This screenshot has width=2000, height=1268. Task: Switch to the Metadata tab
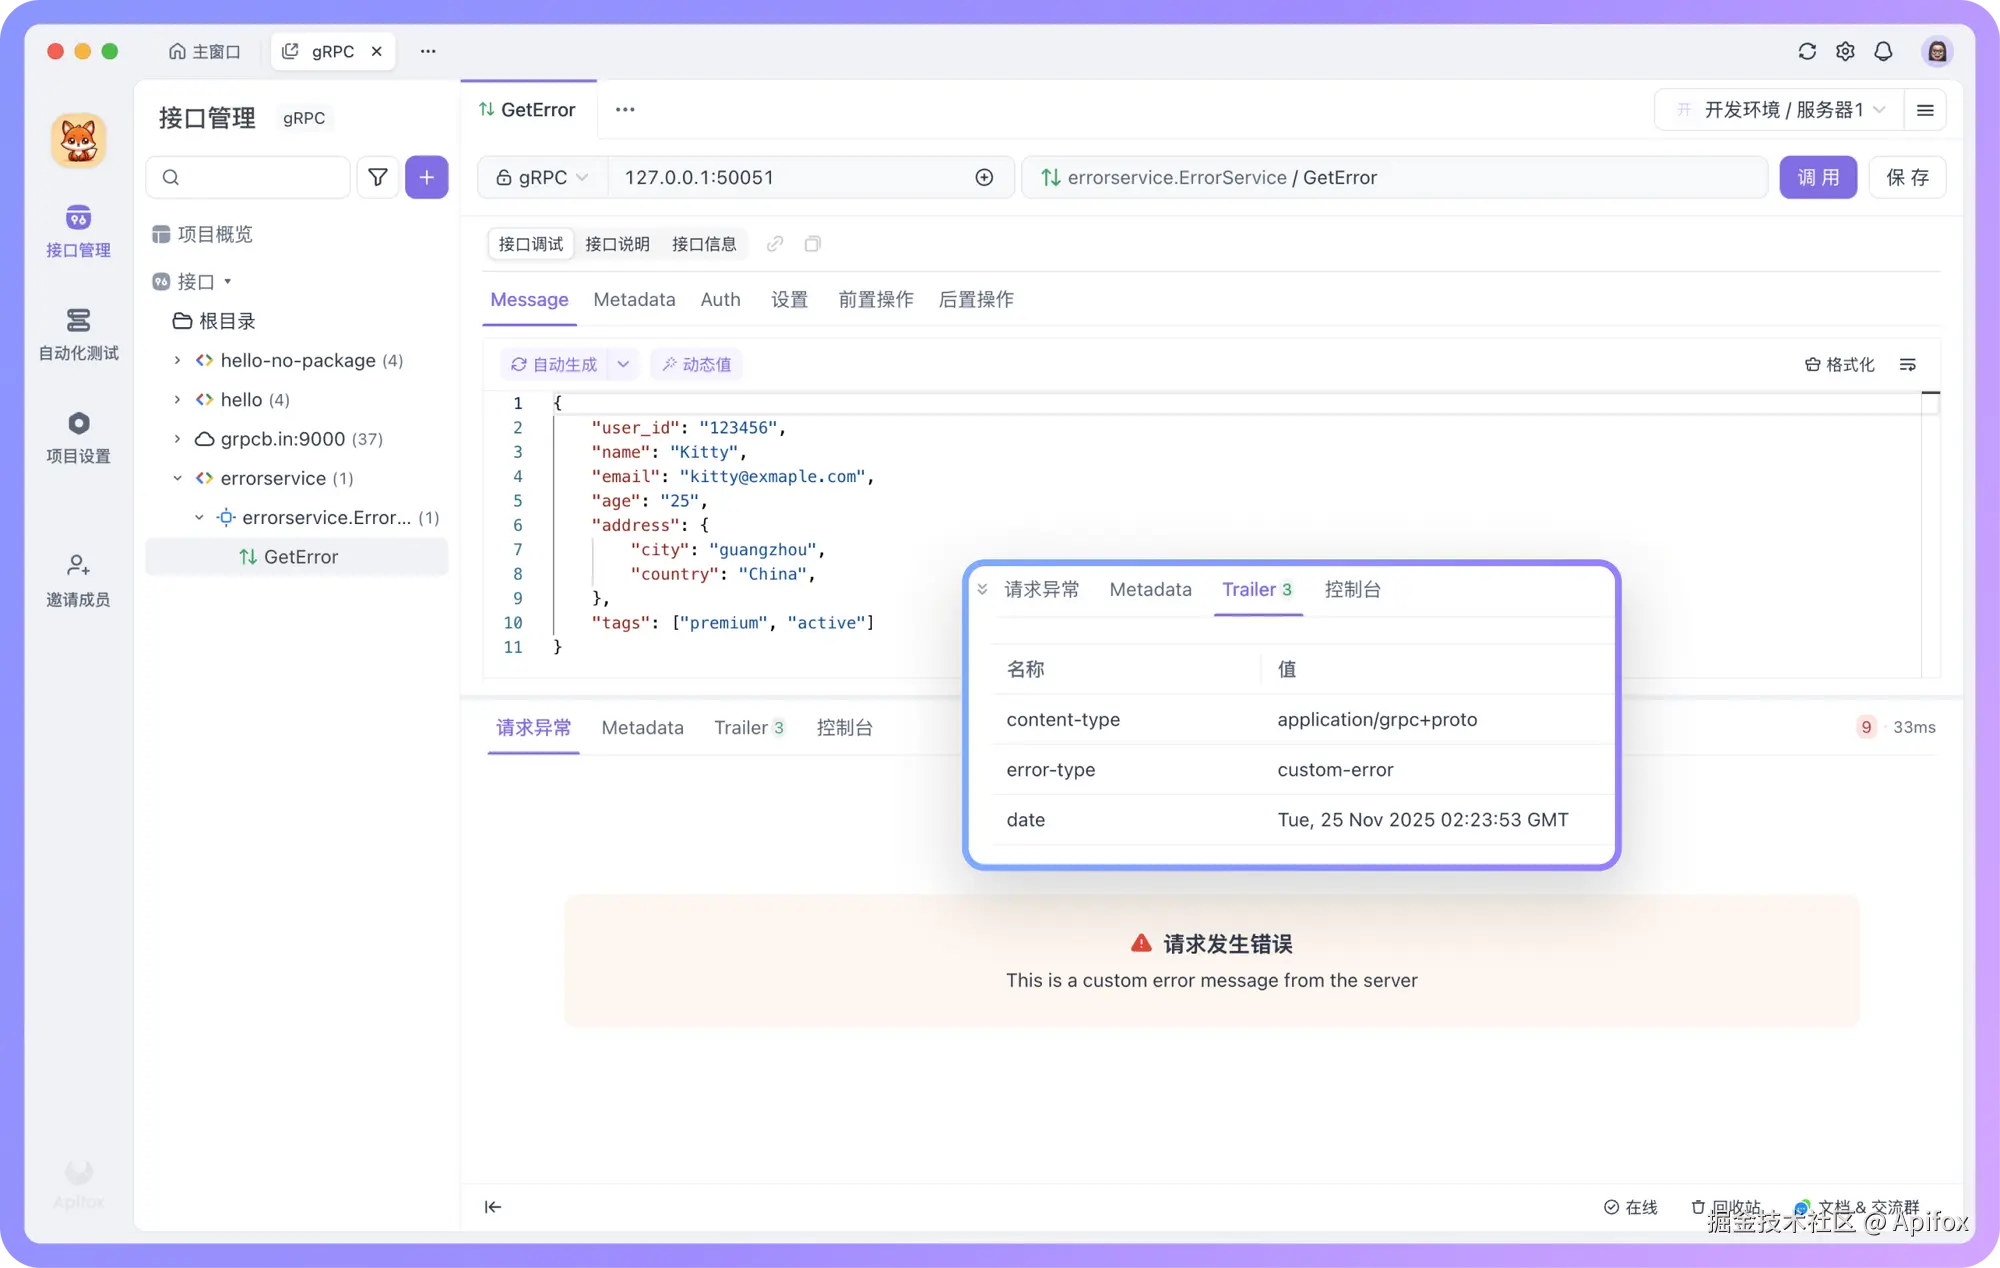point(634,300)
